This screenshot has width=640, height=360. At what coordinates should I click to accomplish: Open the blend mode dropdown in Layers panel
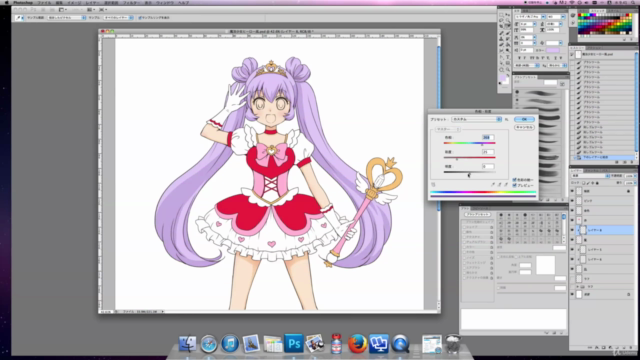pos(591,176)
